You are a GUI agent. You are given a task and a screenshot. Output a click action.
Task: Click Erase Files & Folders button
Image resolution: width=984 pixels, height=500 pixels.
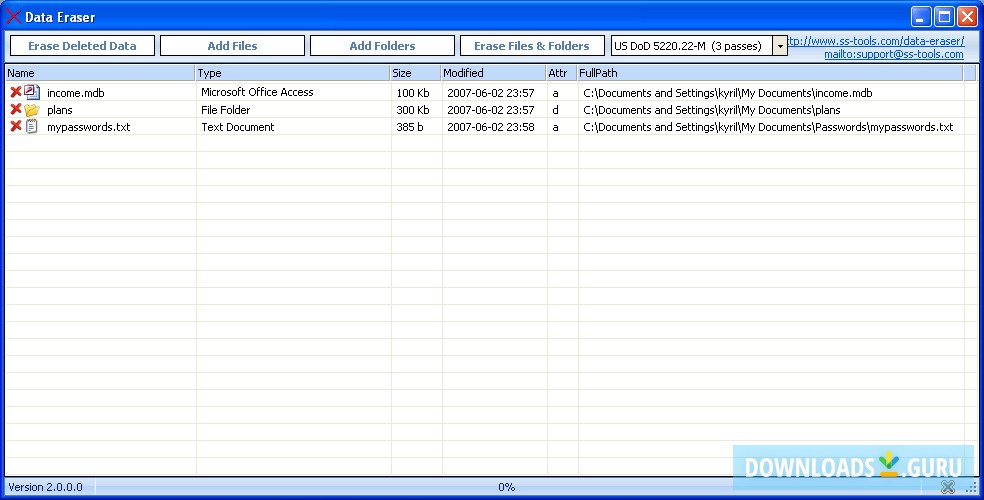pos(532,46)
